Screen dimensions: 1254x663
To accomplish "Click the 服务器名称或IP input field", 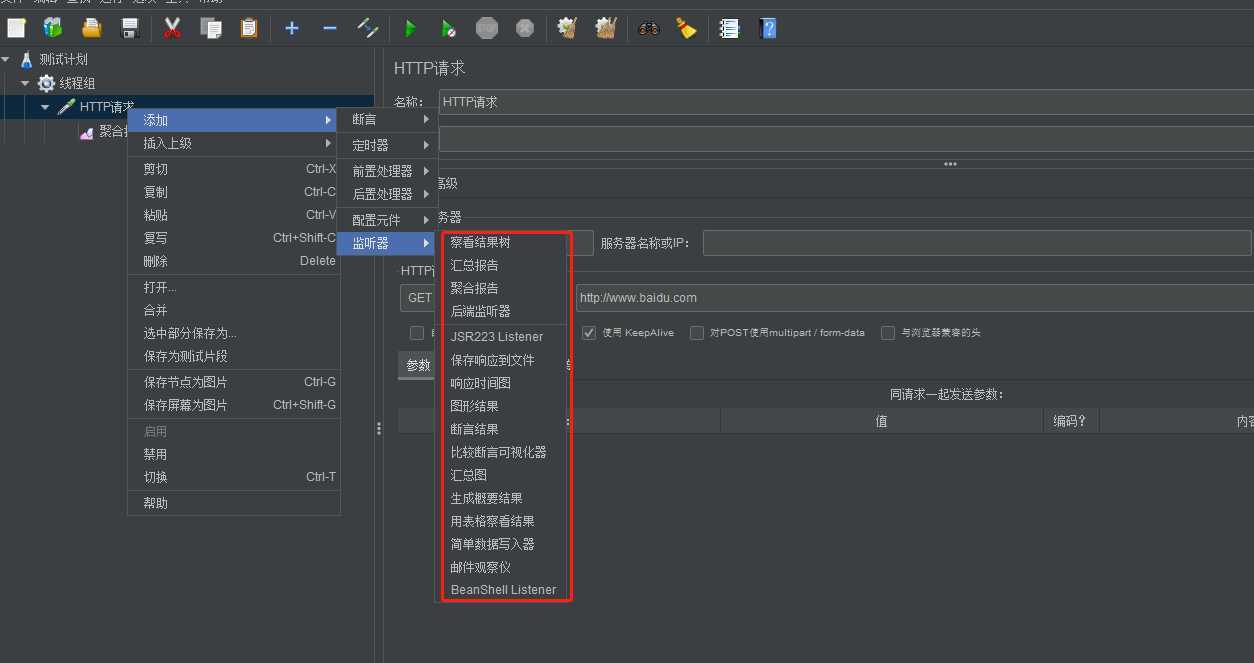I will (977, 243).
